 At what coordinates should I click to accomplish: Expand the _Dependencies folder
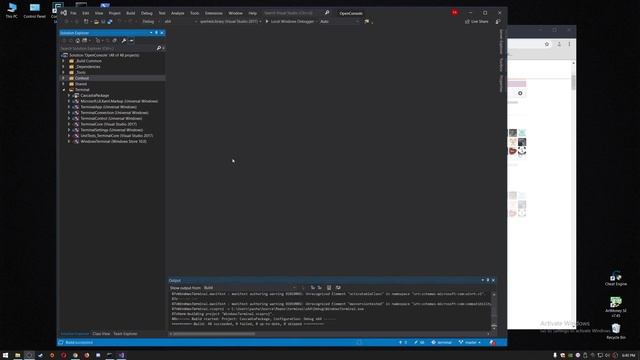63,67
